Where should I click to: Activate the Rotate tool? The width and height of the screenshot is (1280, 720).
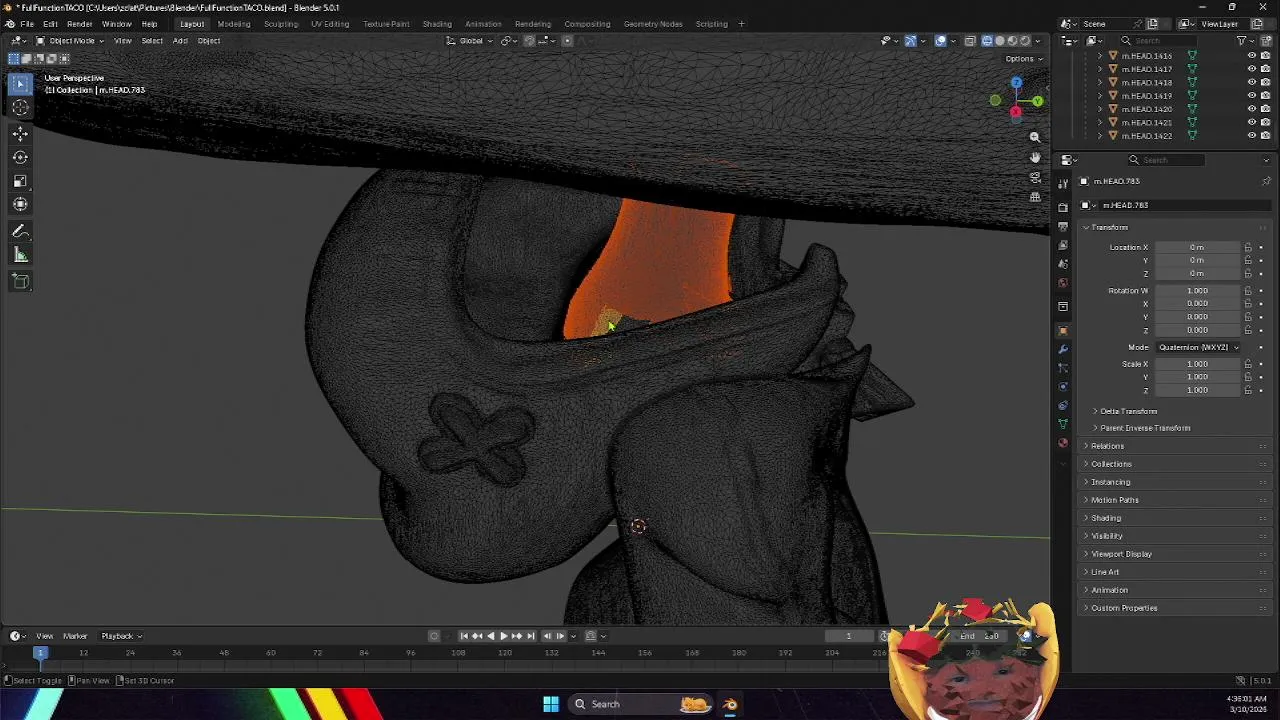[x=20, y=157]
